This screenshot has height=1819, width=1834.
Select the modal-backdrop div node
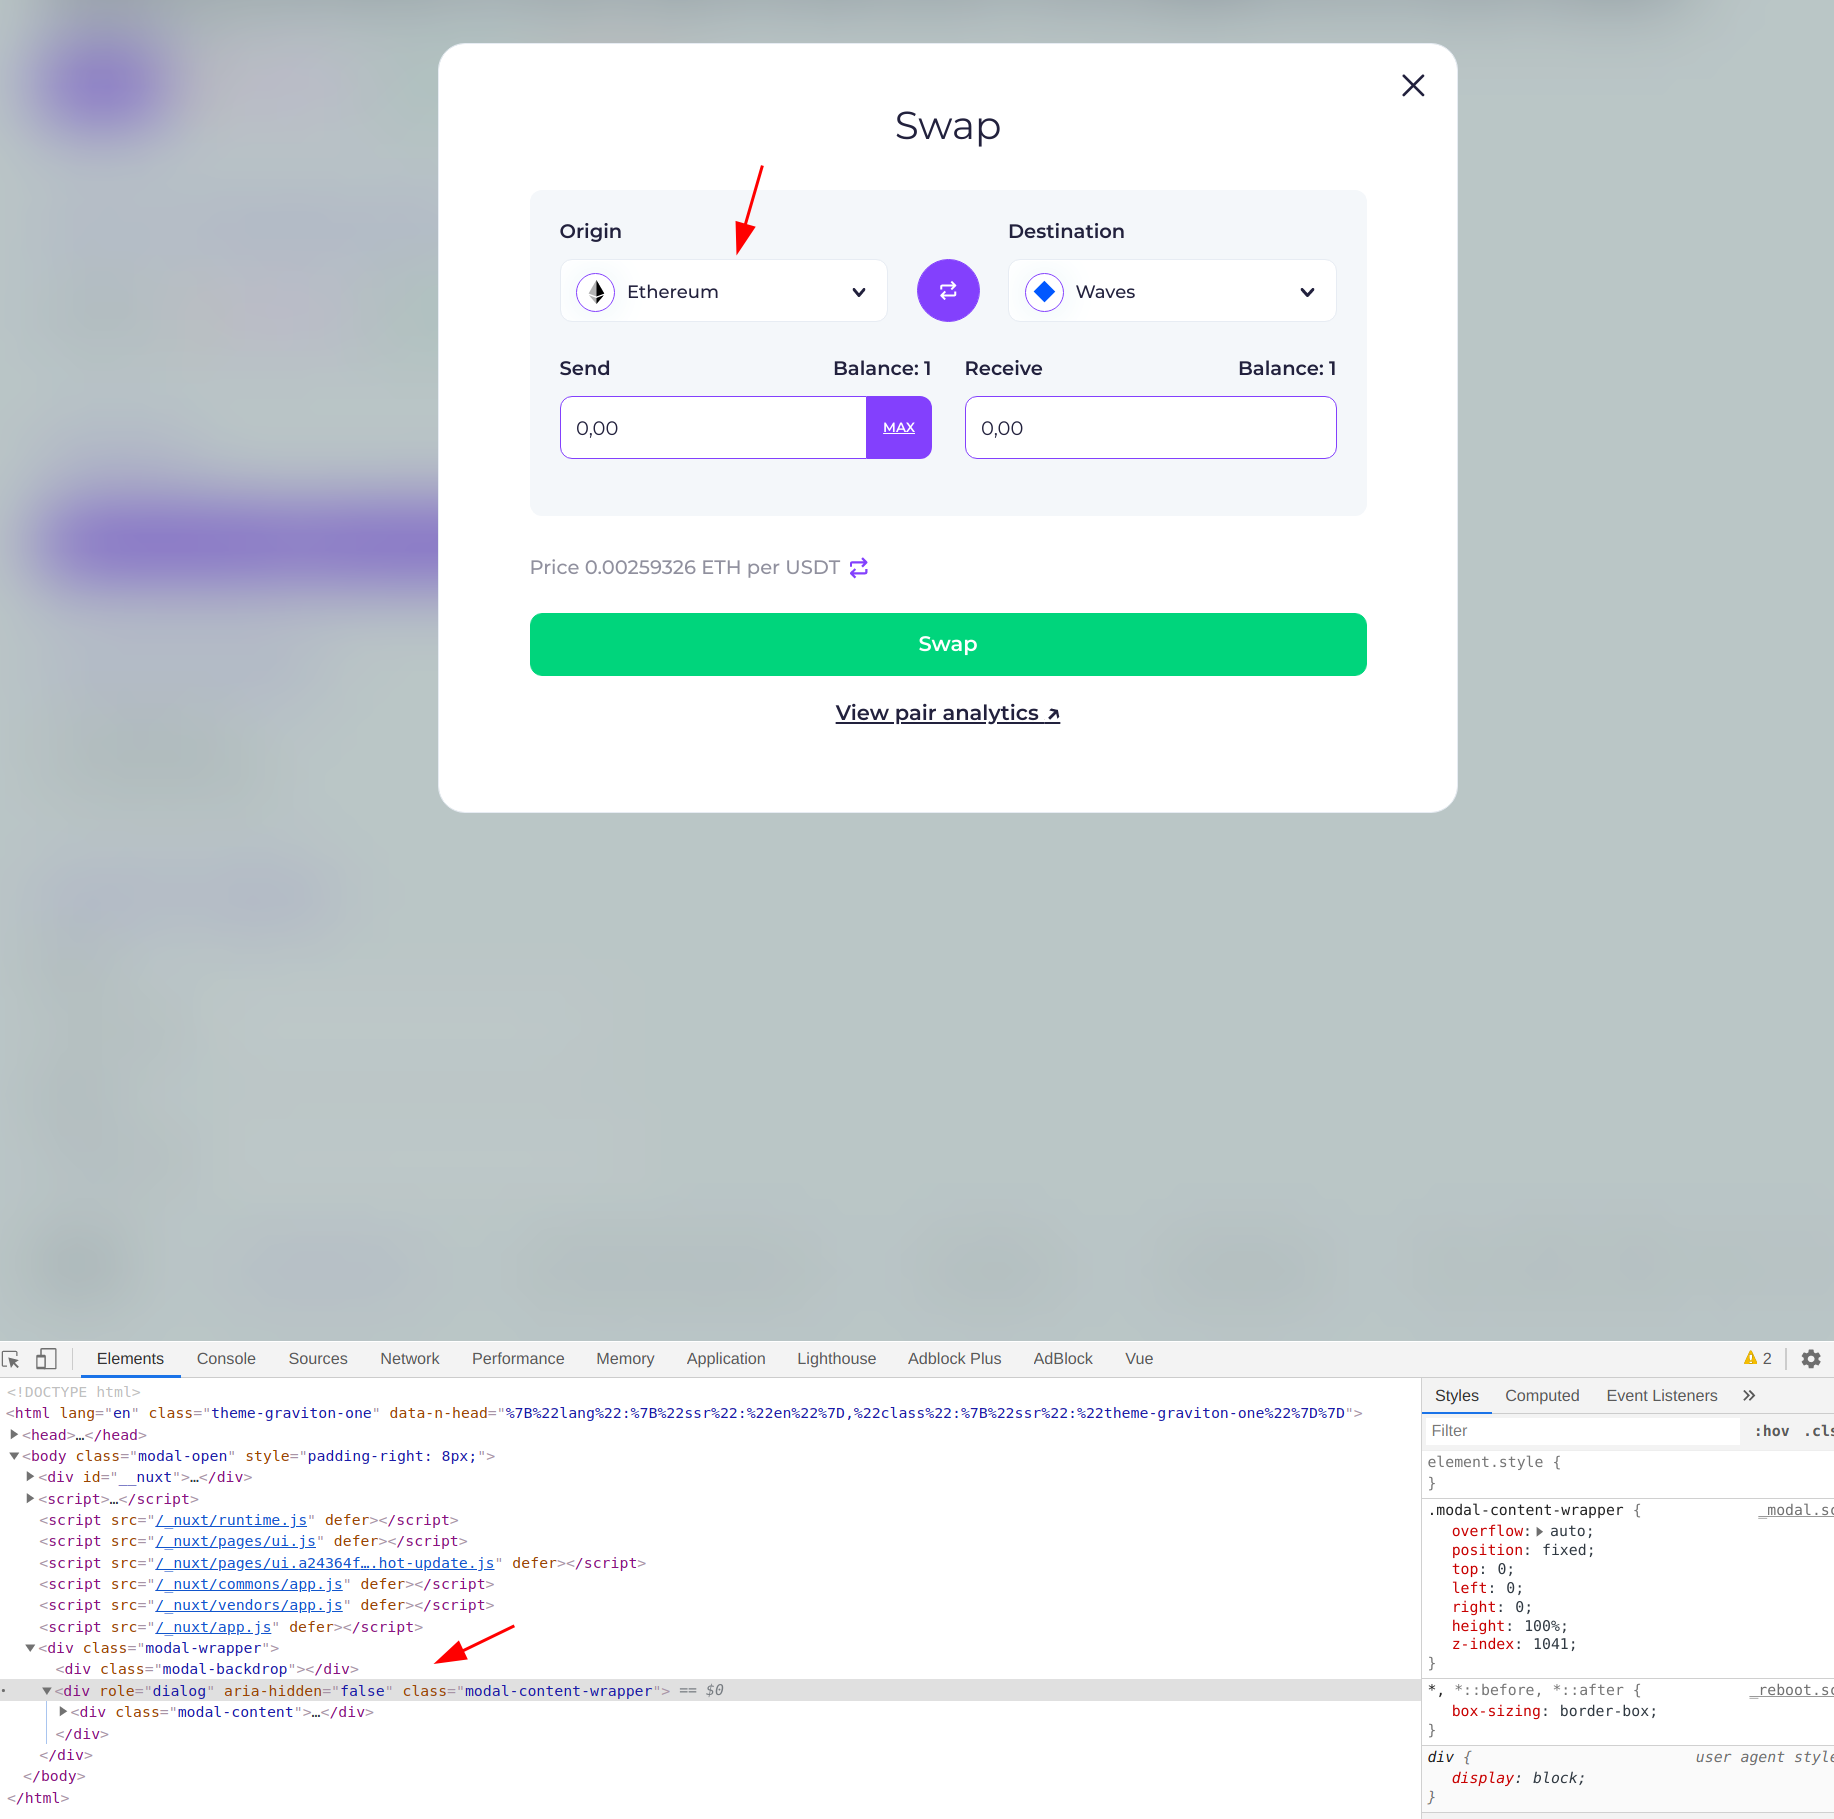(x=207, y=1670)
